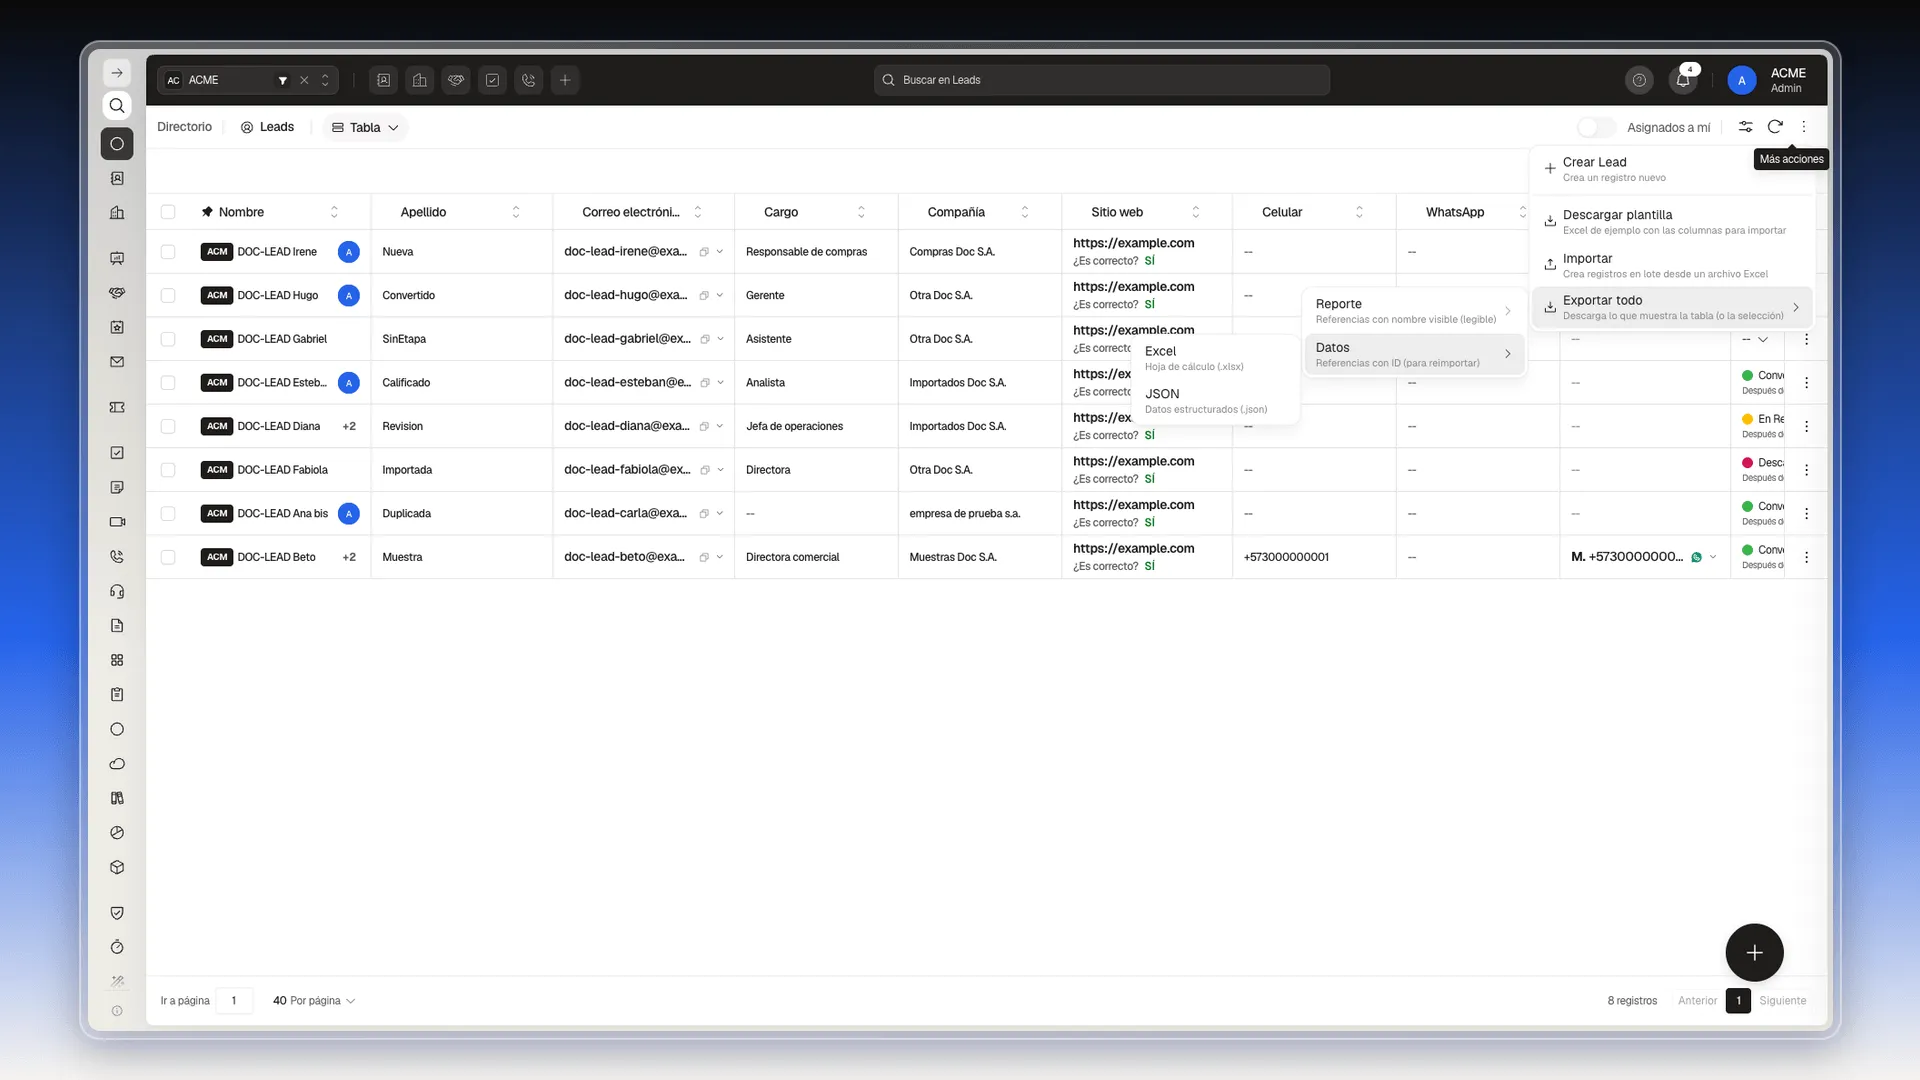This screenshot has width=1920, height=1080.
Task: Open the handshake deals icon in top toolbar
Action: [x=456, y=80]
